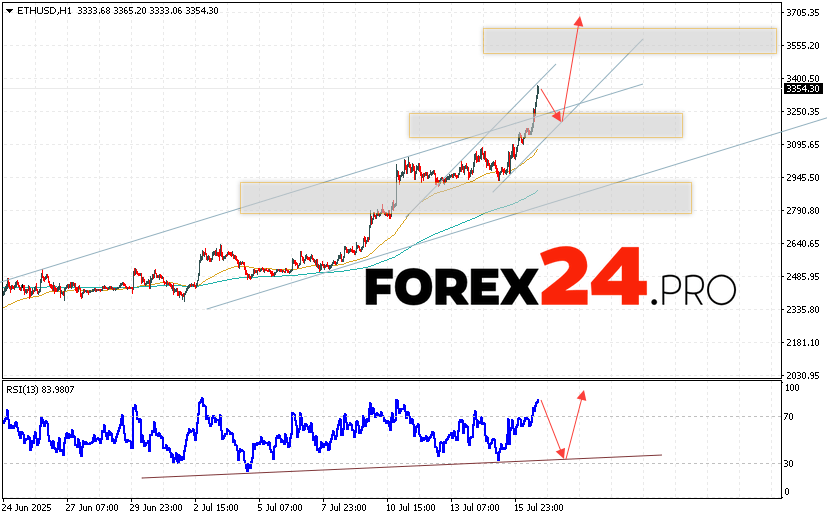
Task: Click the triangle icon beside ETHUSD,H1
Action: click(9, 10)
